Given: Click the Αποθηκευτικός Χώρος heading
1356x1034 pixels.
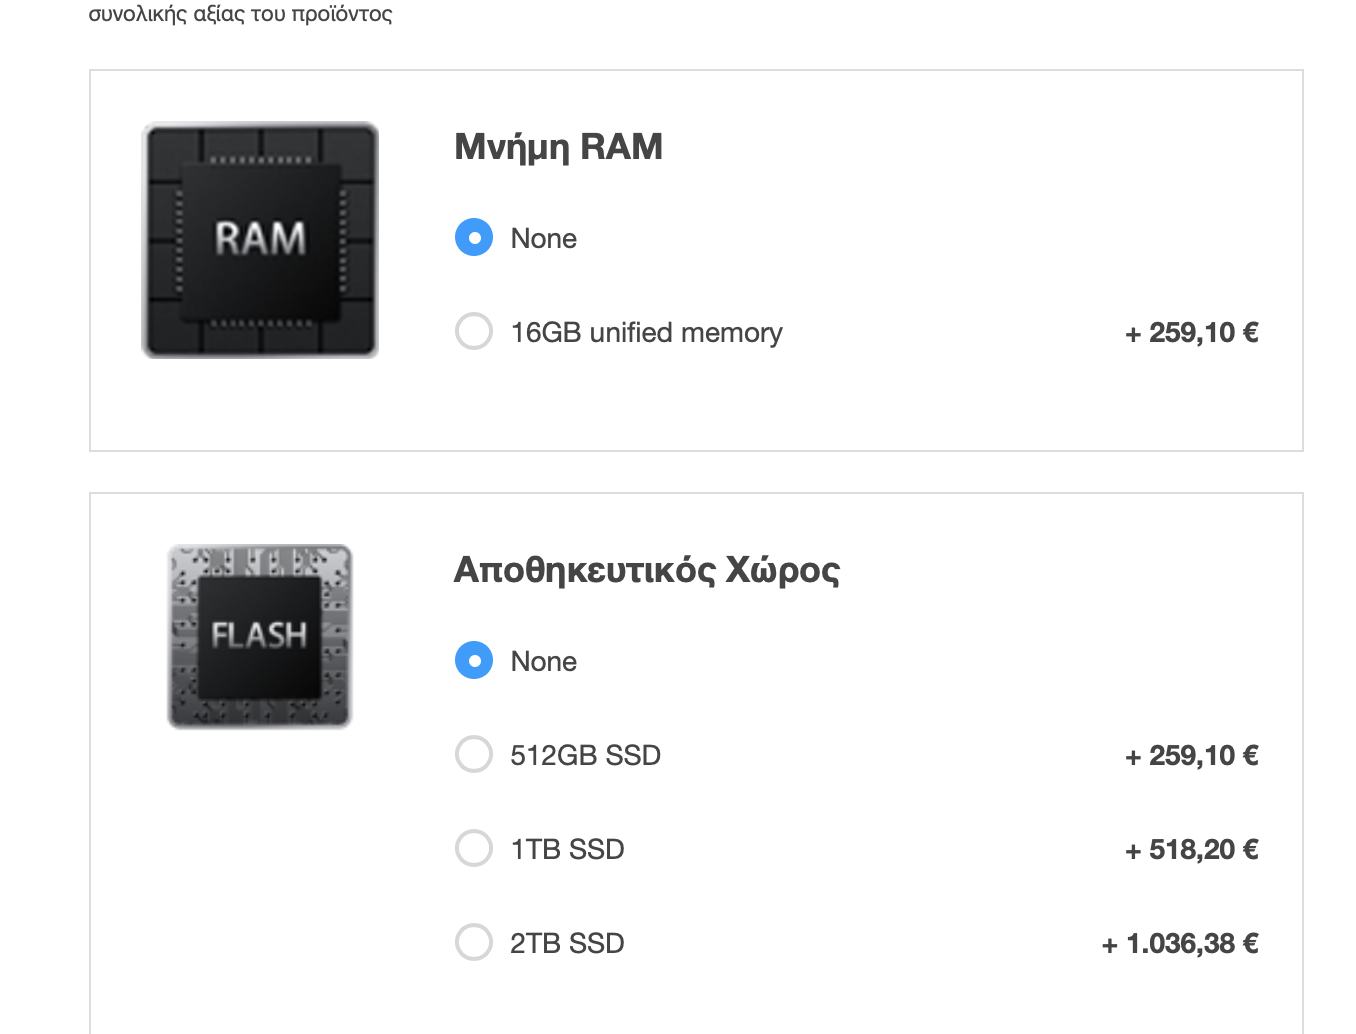Looking at the screenshot, I should pyautogui.click(x=647, y=570).
